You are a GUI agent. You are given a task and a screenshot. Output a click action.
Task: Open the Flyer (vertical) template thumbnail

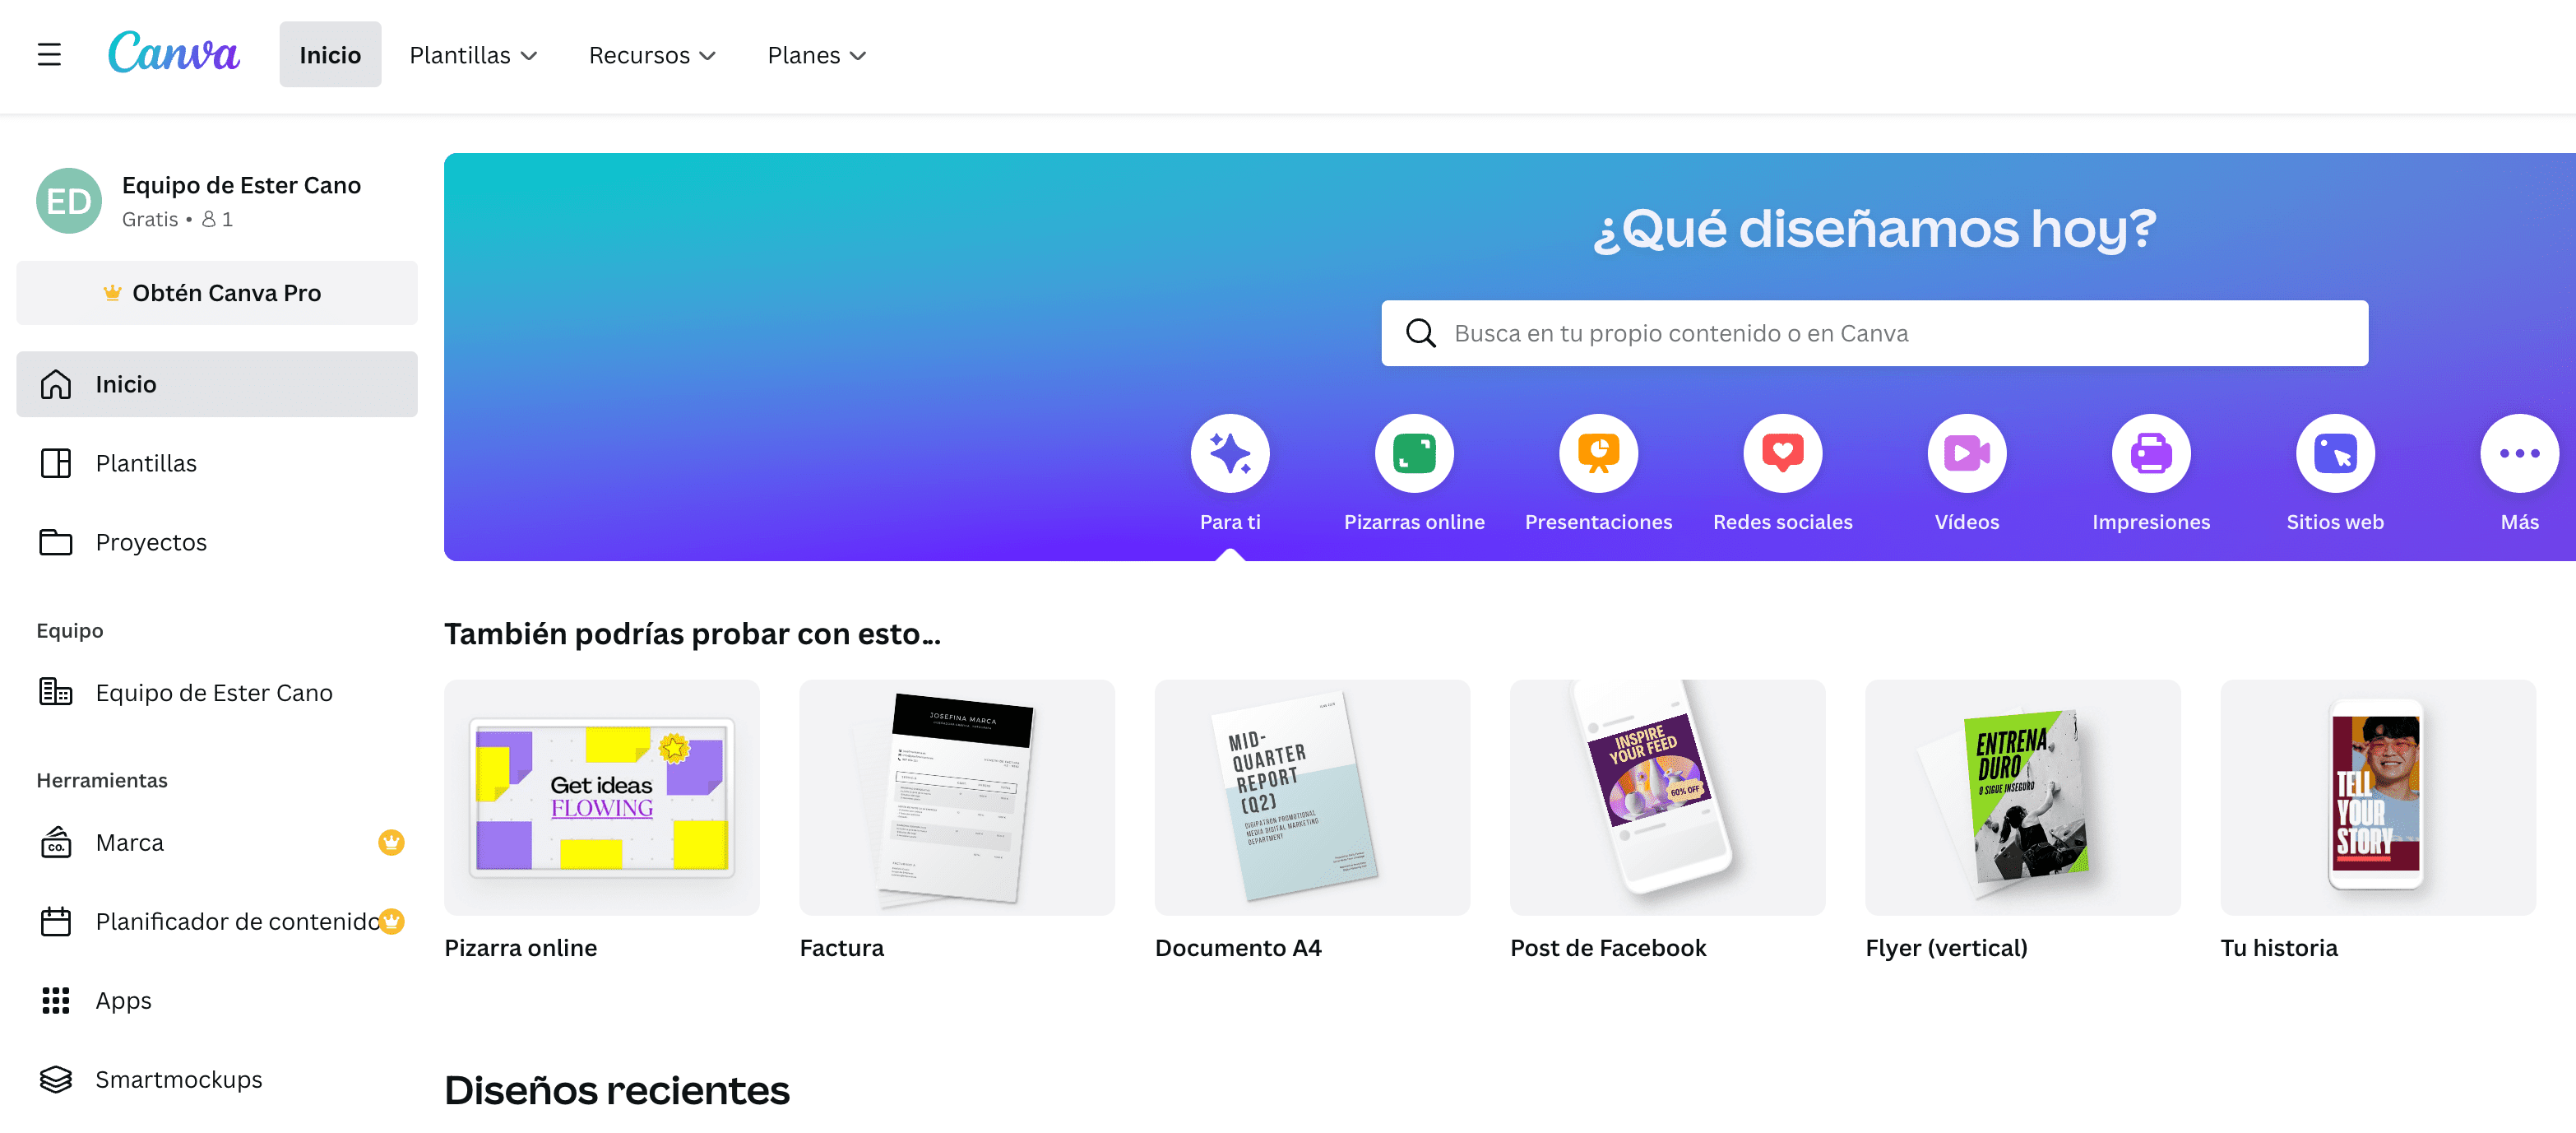2021,797
